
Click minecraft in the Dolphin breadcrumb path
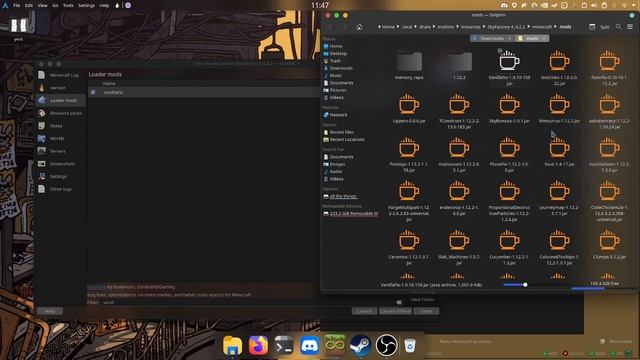(542, 27)
